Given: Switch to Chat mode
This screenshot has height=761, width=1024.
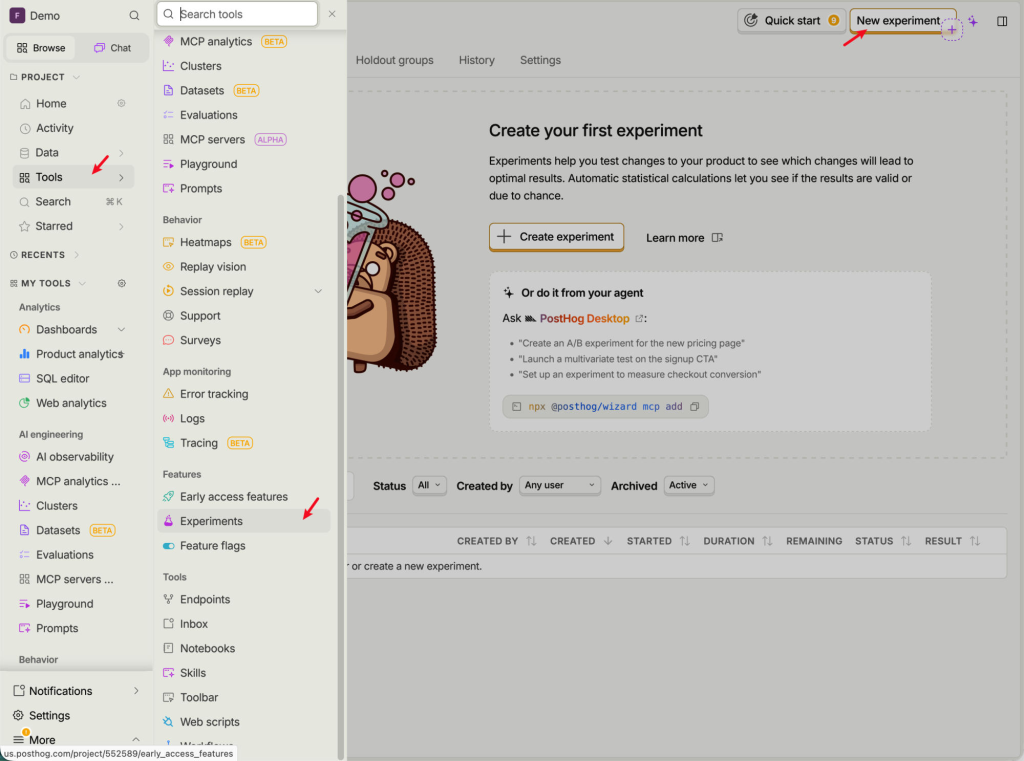Looking at the screenshot, I should 112,48.
